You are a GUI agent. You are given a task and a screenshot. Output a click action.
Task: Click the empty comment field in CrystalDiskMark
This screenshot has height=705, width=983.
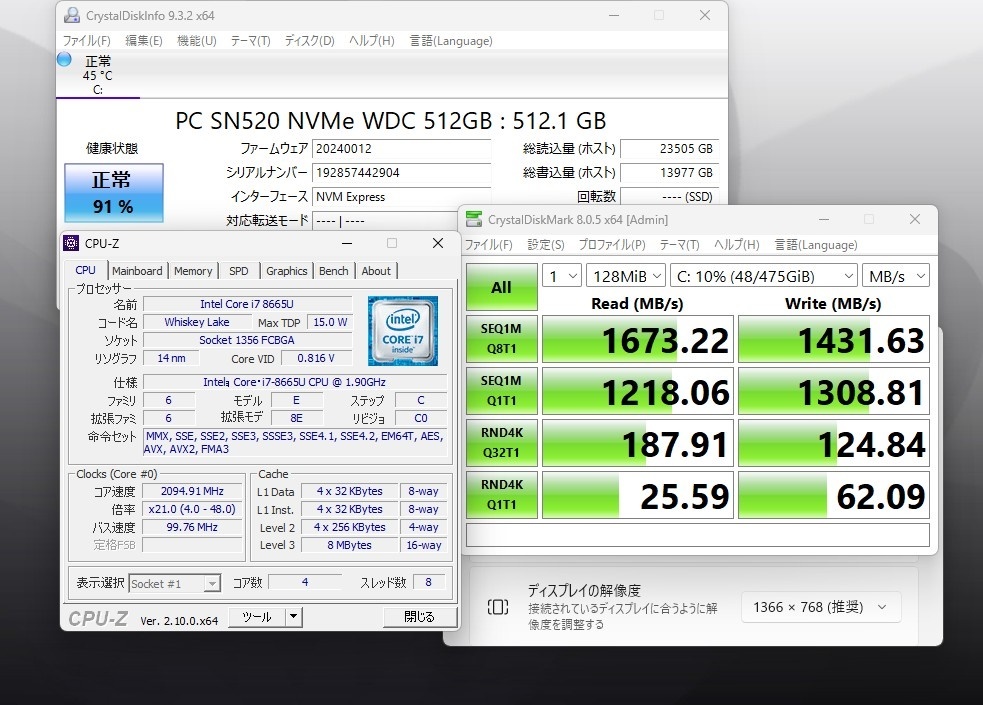(697, 535)
